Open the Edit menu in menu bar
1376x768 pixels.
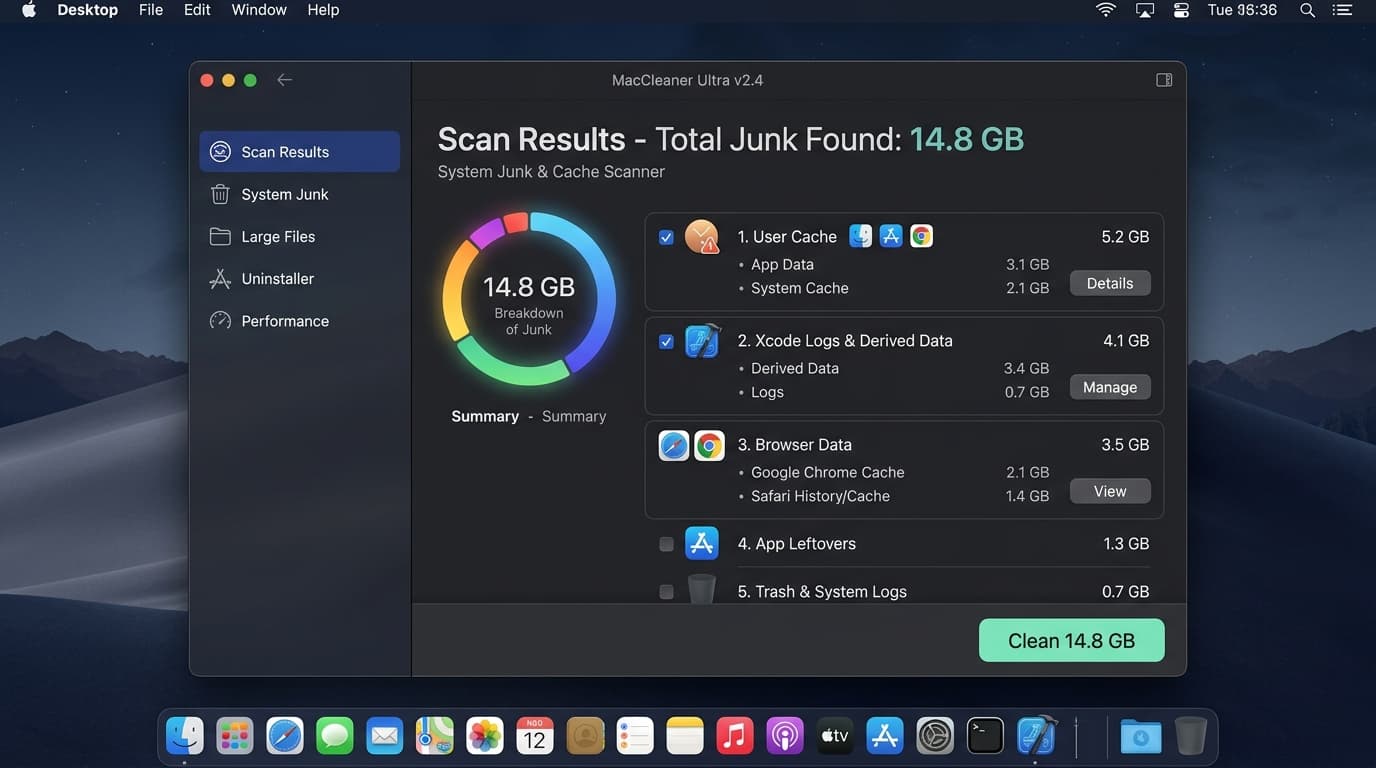point(197,10)
